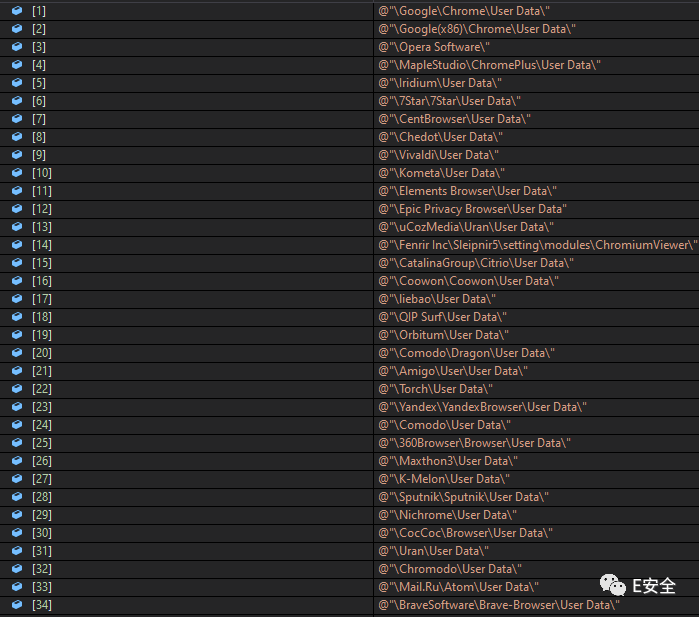699x617 pixels.
Task: Click the Kometa\User Data value
Action: 441,173
